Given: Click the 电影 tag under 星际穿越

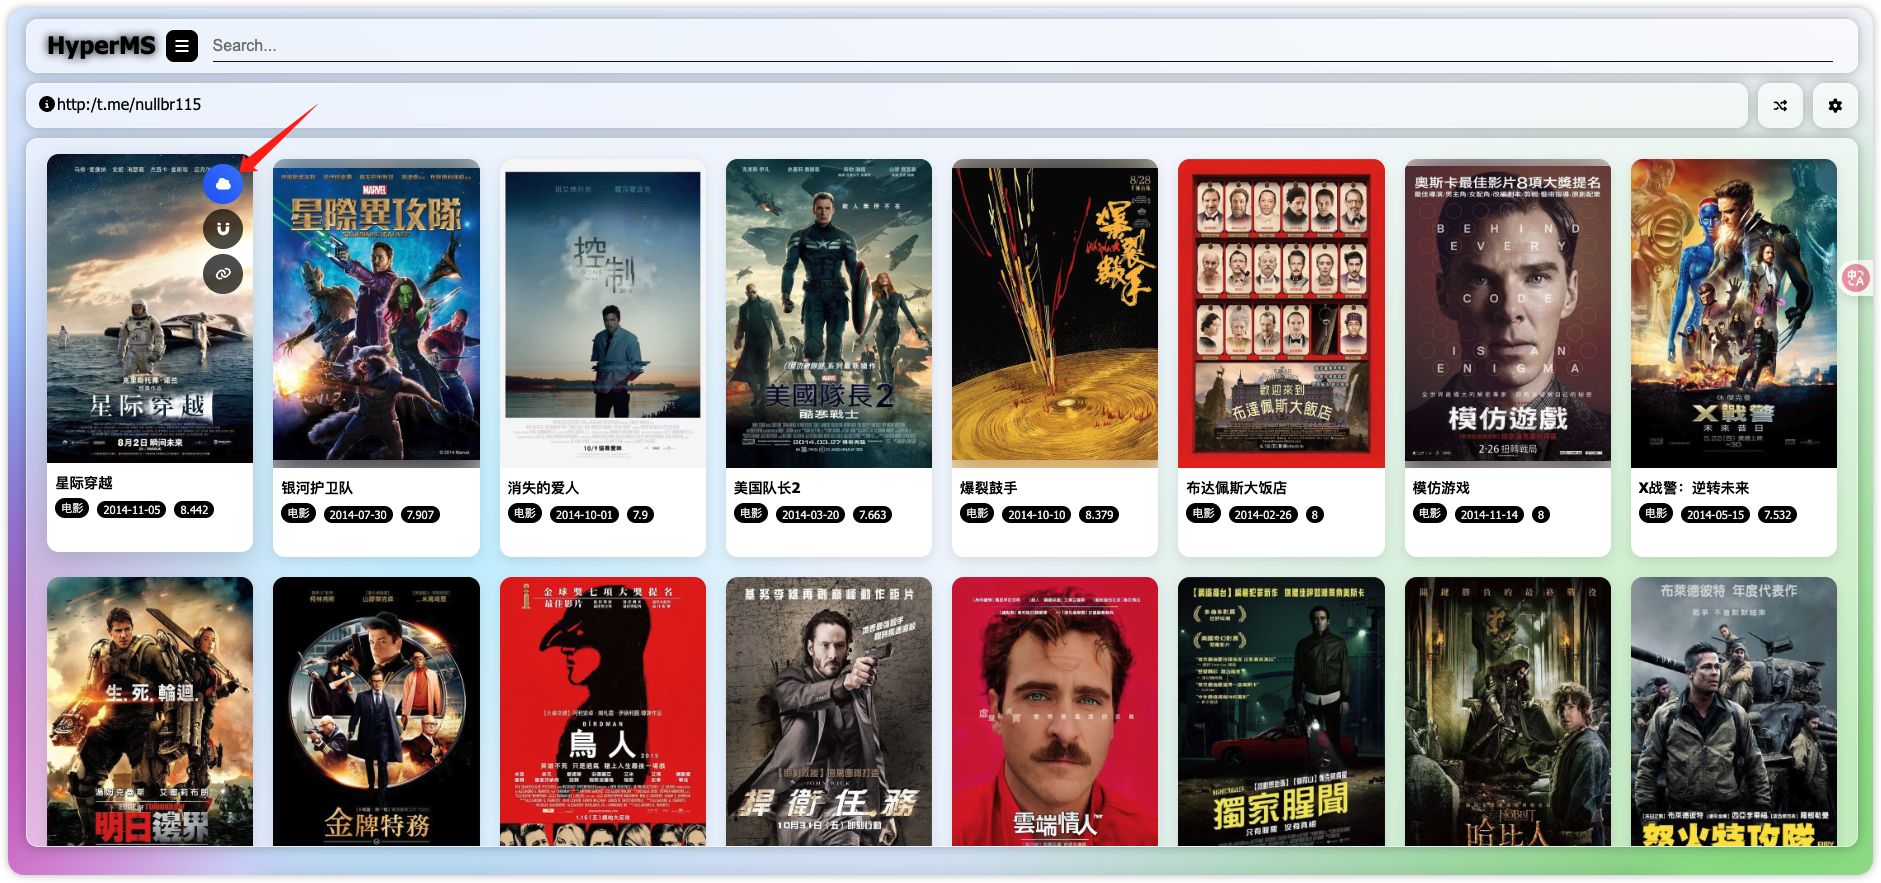Looking at the screenshot, I should click(72, 509).
